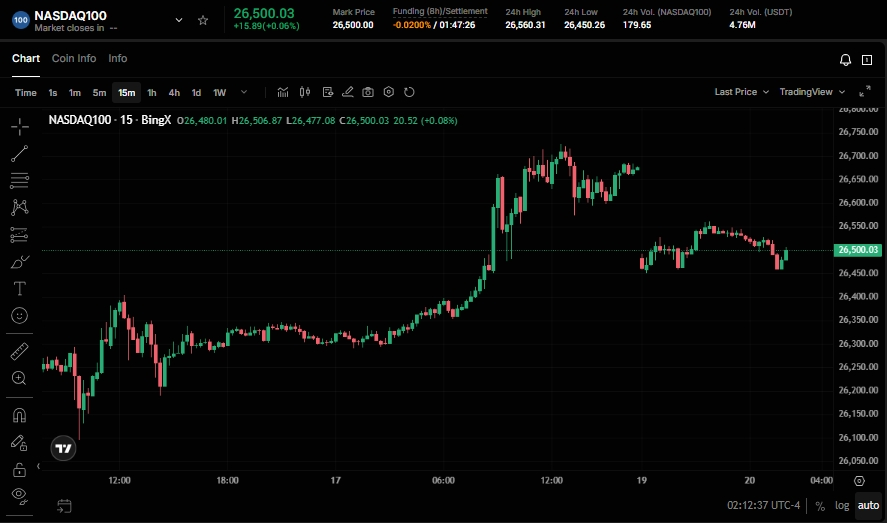Toggle magnet mode for drawings

[19, 414]
